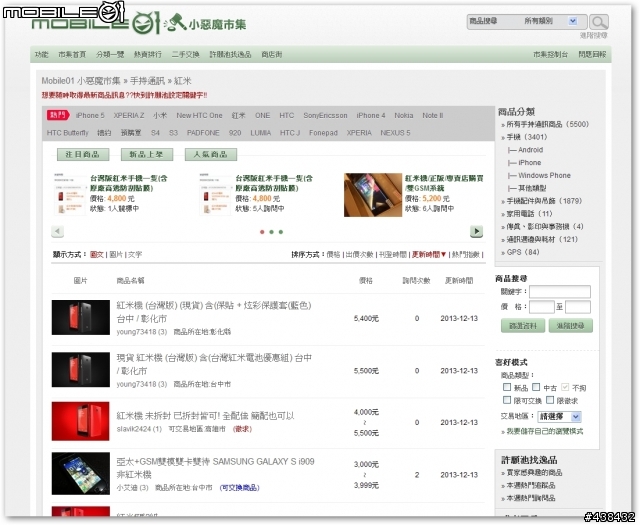The width and height of the screenshot is (640, 525).
Task: Click NEXUS 5 hot keyword link
Action: 396,133
